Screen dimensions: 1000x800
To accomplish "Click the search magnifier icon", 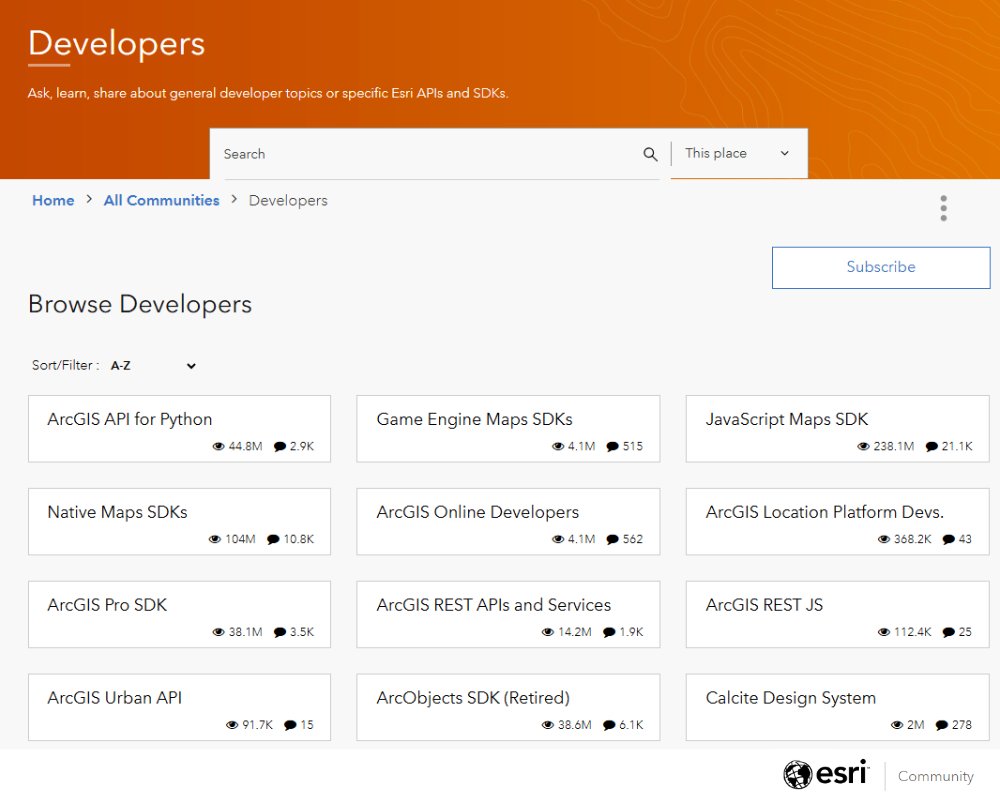I will pos(650,154).
